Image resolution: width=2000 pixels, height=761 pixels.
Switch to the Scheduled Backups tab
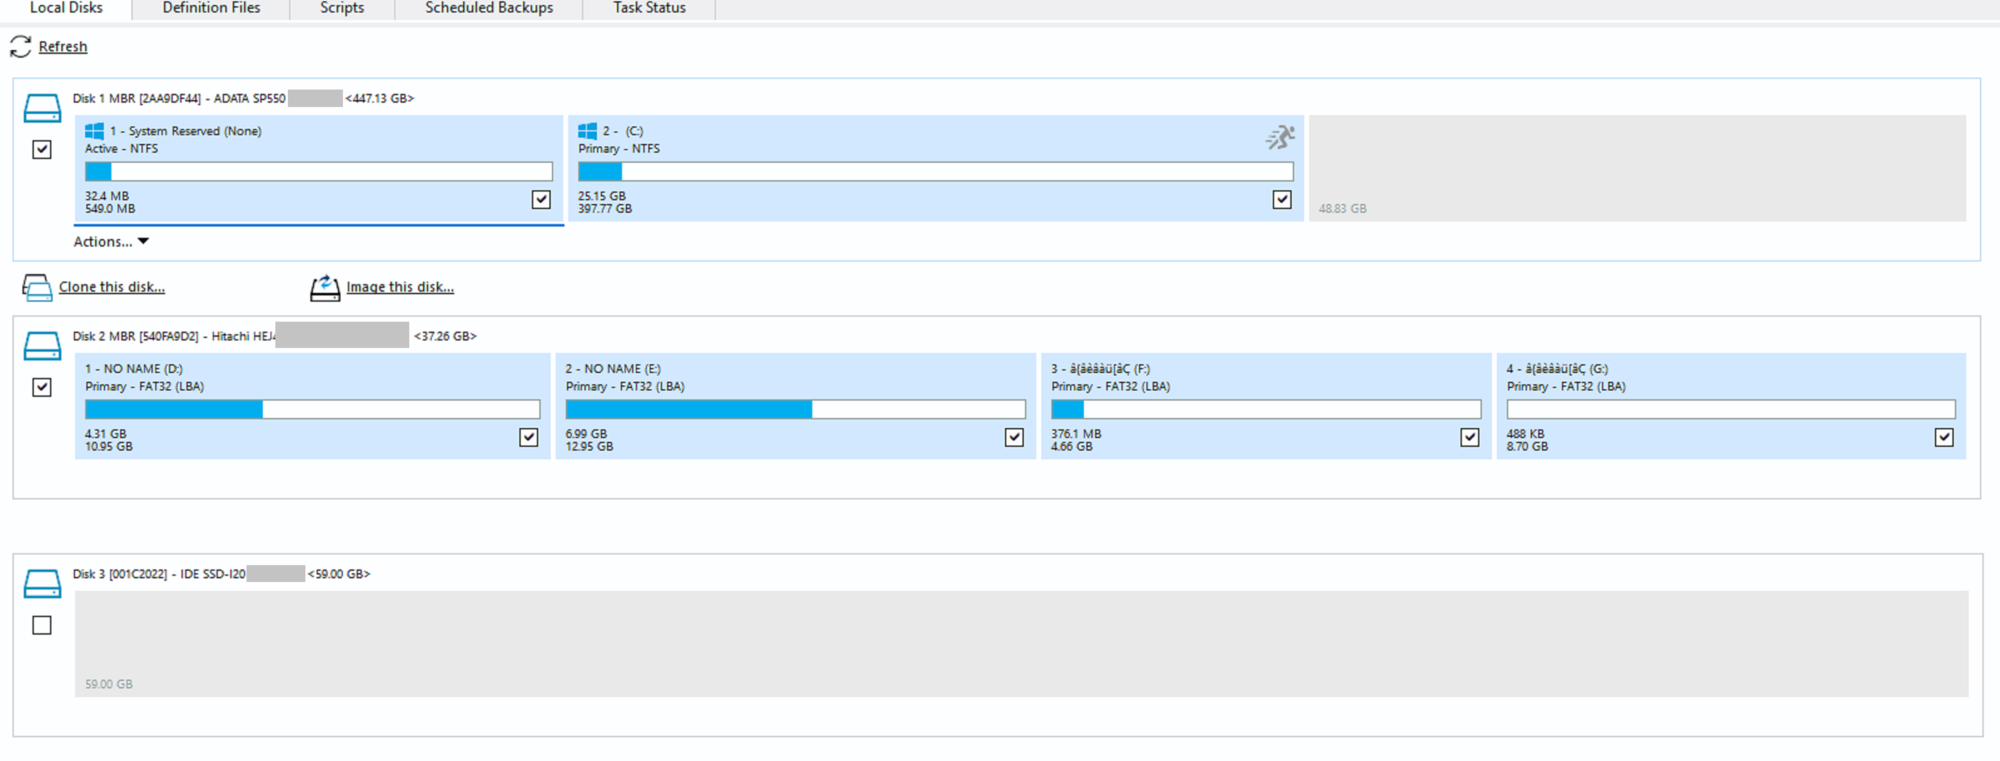(x=489, y=8)
